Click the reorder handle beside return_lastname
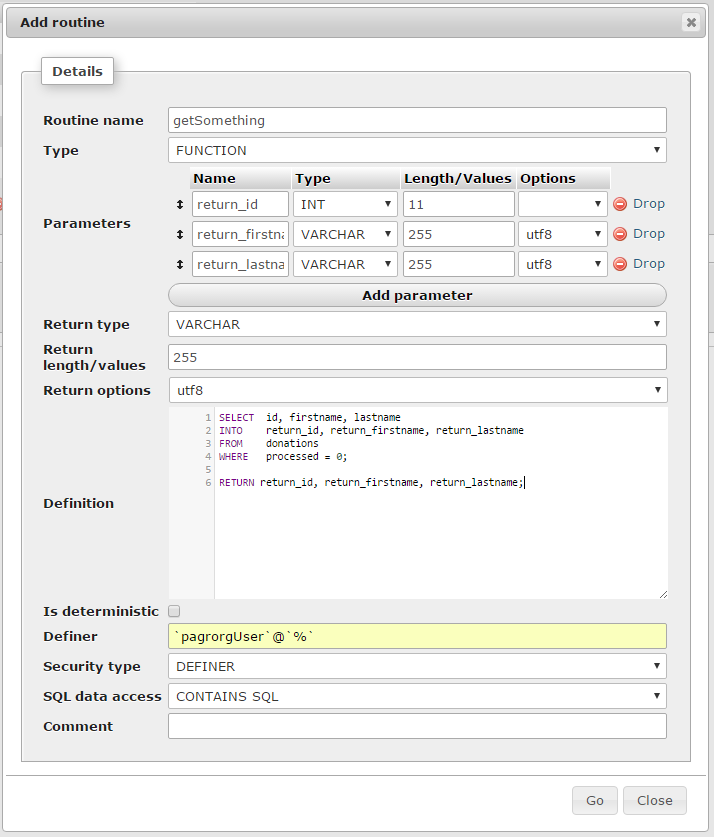Screen dimensions: 714x837 (180, 263)
